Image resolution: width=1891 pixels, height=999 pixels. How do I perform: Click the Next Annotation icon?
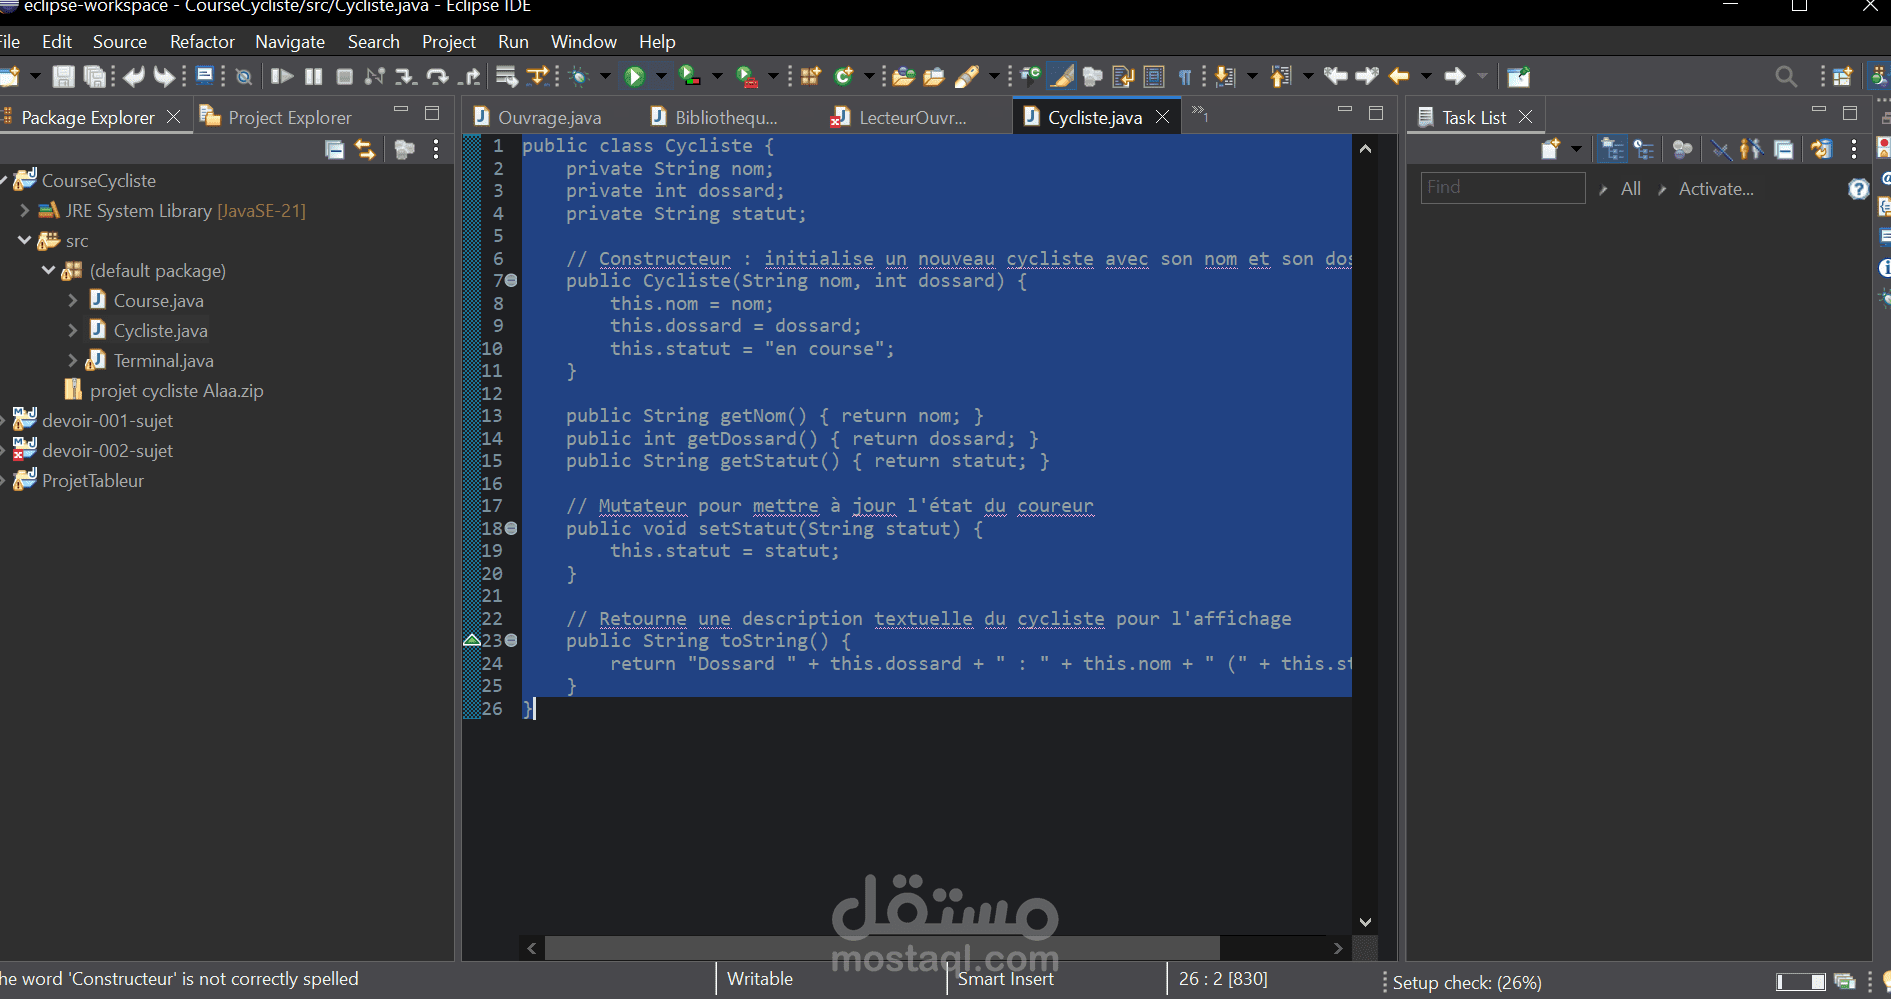coord(1225,76)
